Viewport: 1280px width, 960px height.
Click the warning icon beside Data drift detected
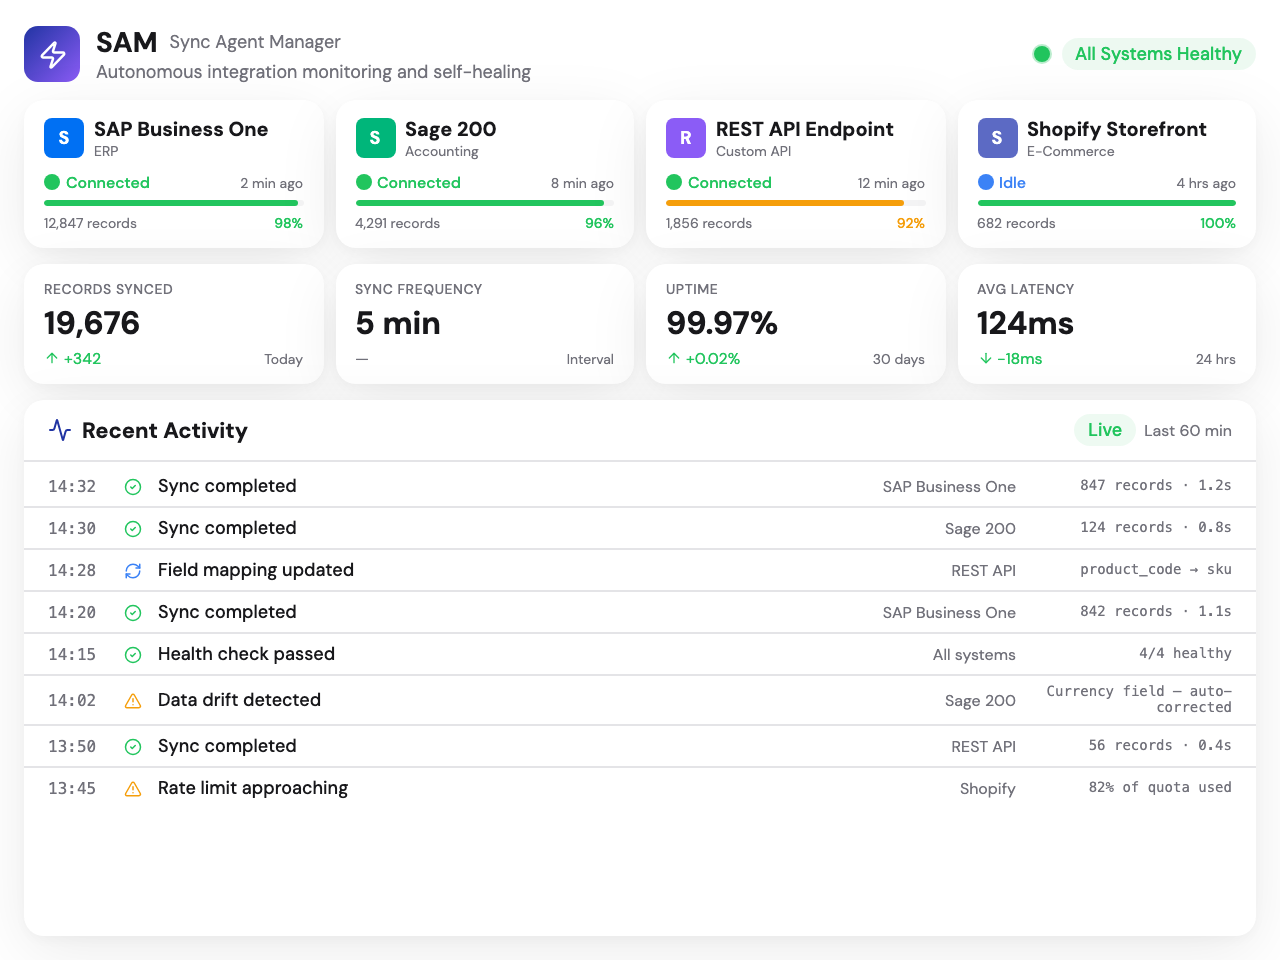pyautogui.click(x=132, y=701)
